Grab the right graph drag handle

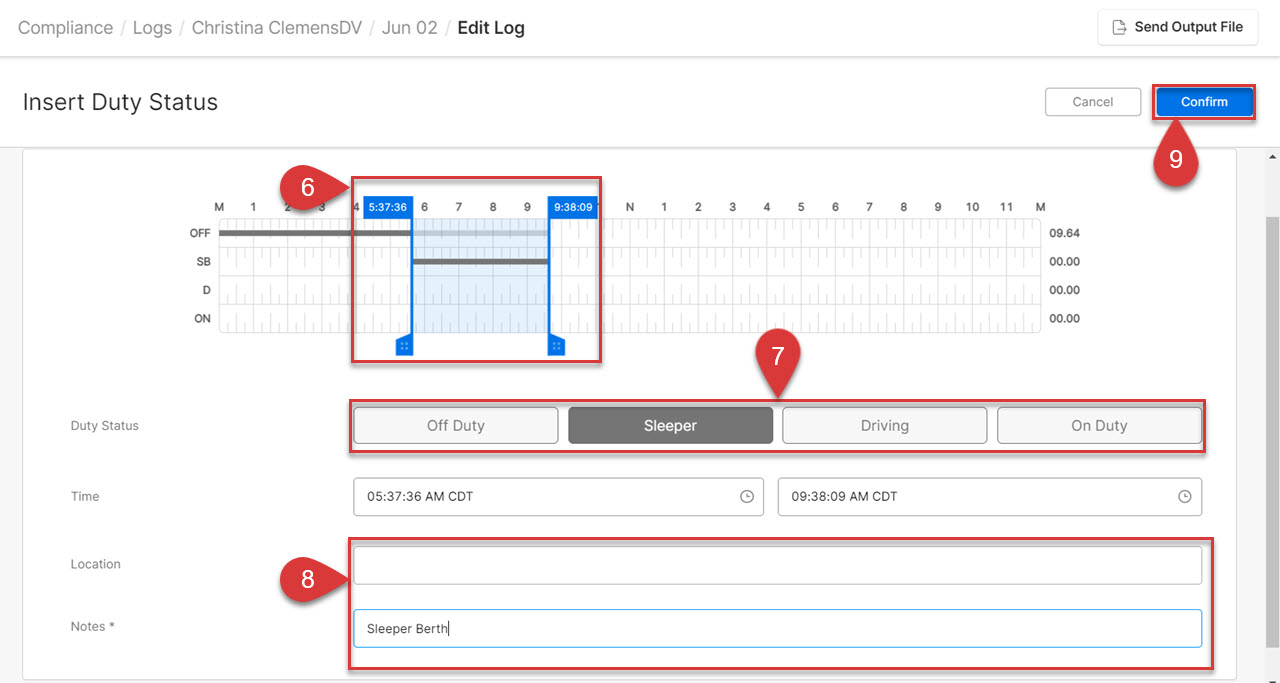556,345
